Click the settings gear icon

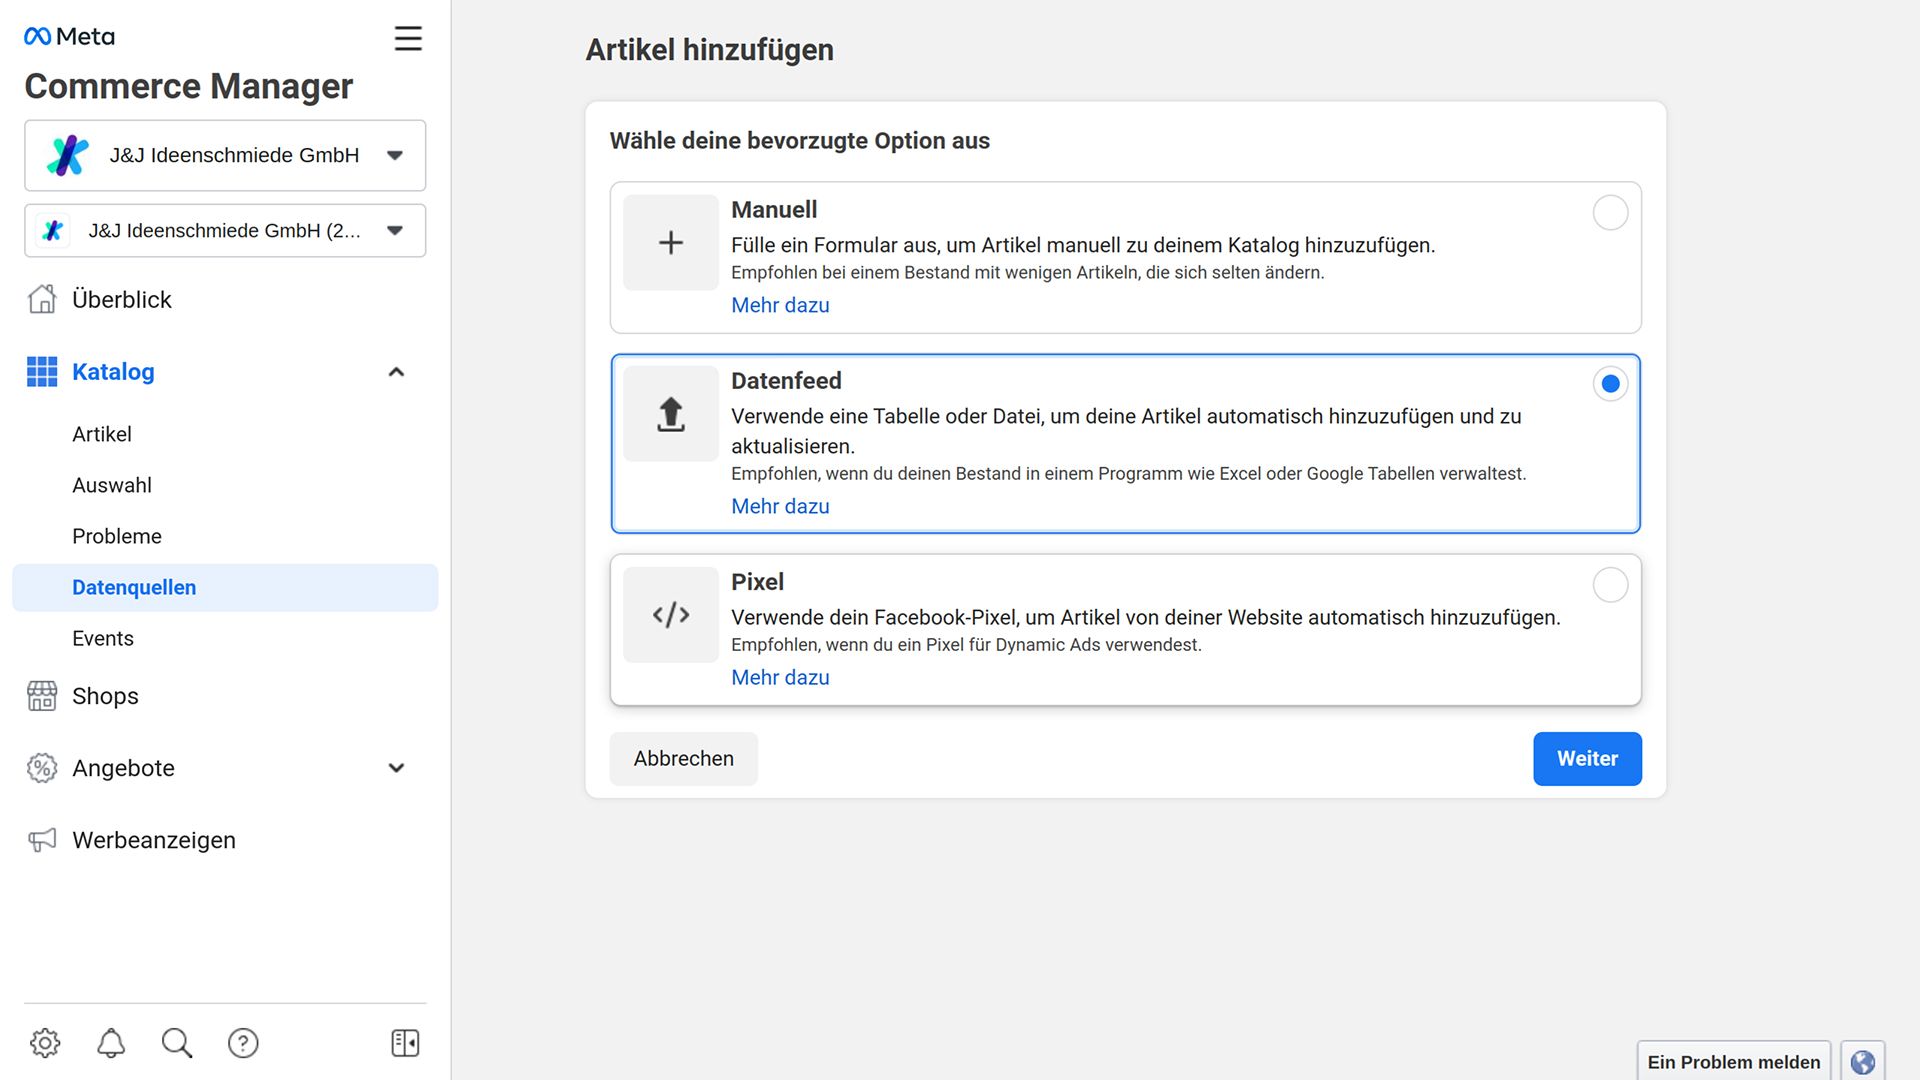point(45,1043)
